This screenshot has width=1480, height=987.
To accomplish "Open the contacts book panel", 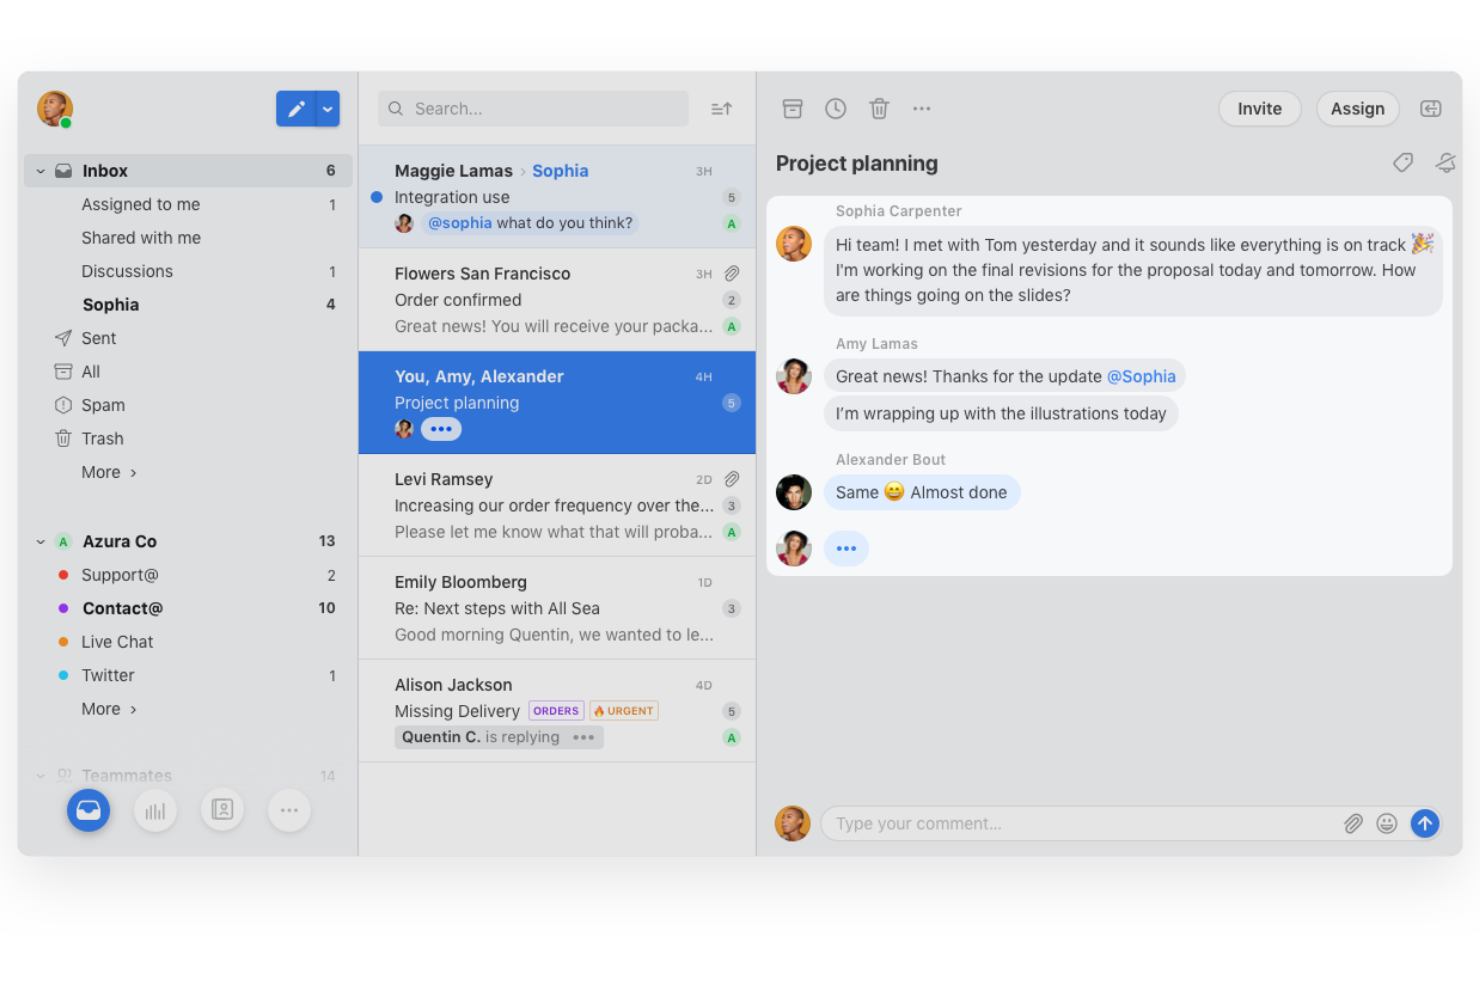I will tap(222, 810).
